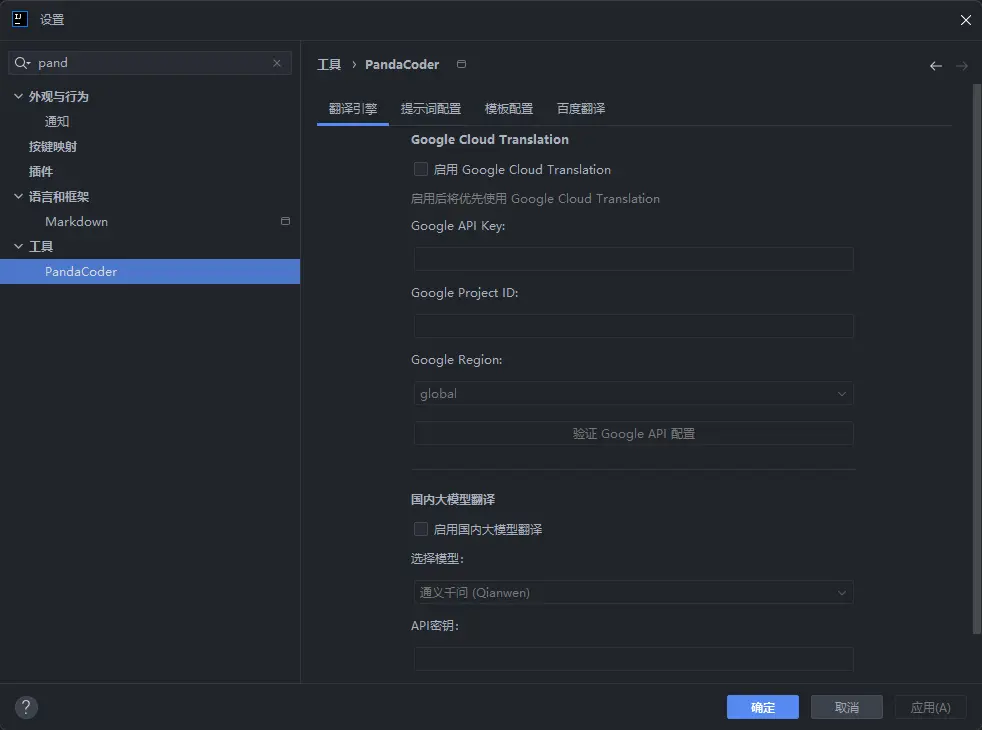Click 验证 Google API 配置 button
982x730 pixels.
[x=633, y=433]
